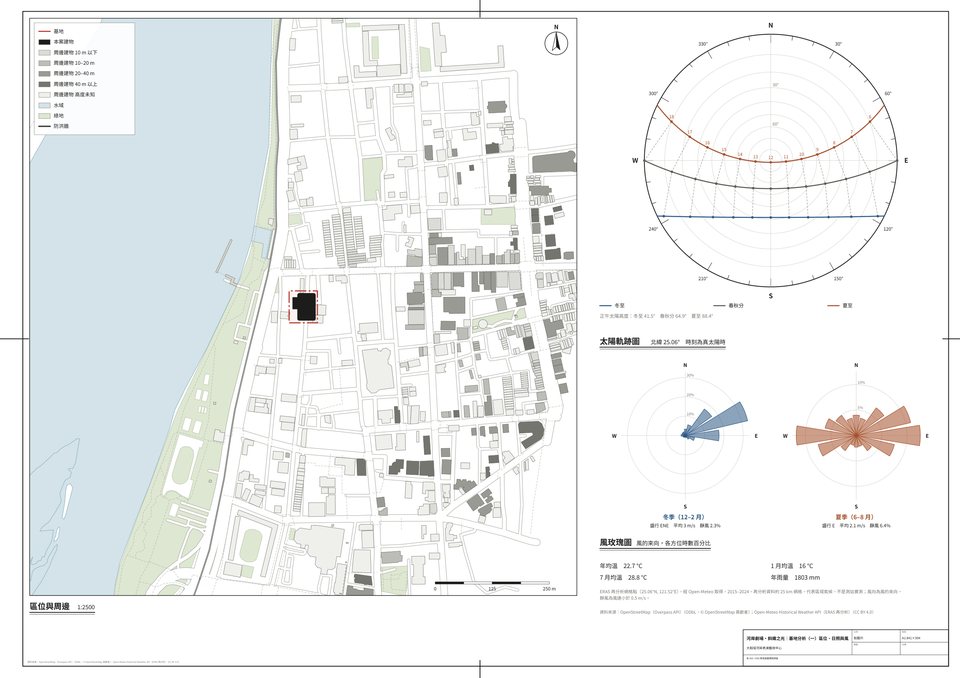The image size is (960, 678).
Task: Click the 120° azimuth label on sun path
Action: click(x=888, y=229)
